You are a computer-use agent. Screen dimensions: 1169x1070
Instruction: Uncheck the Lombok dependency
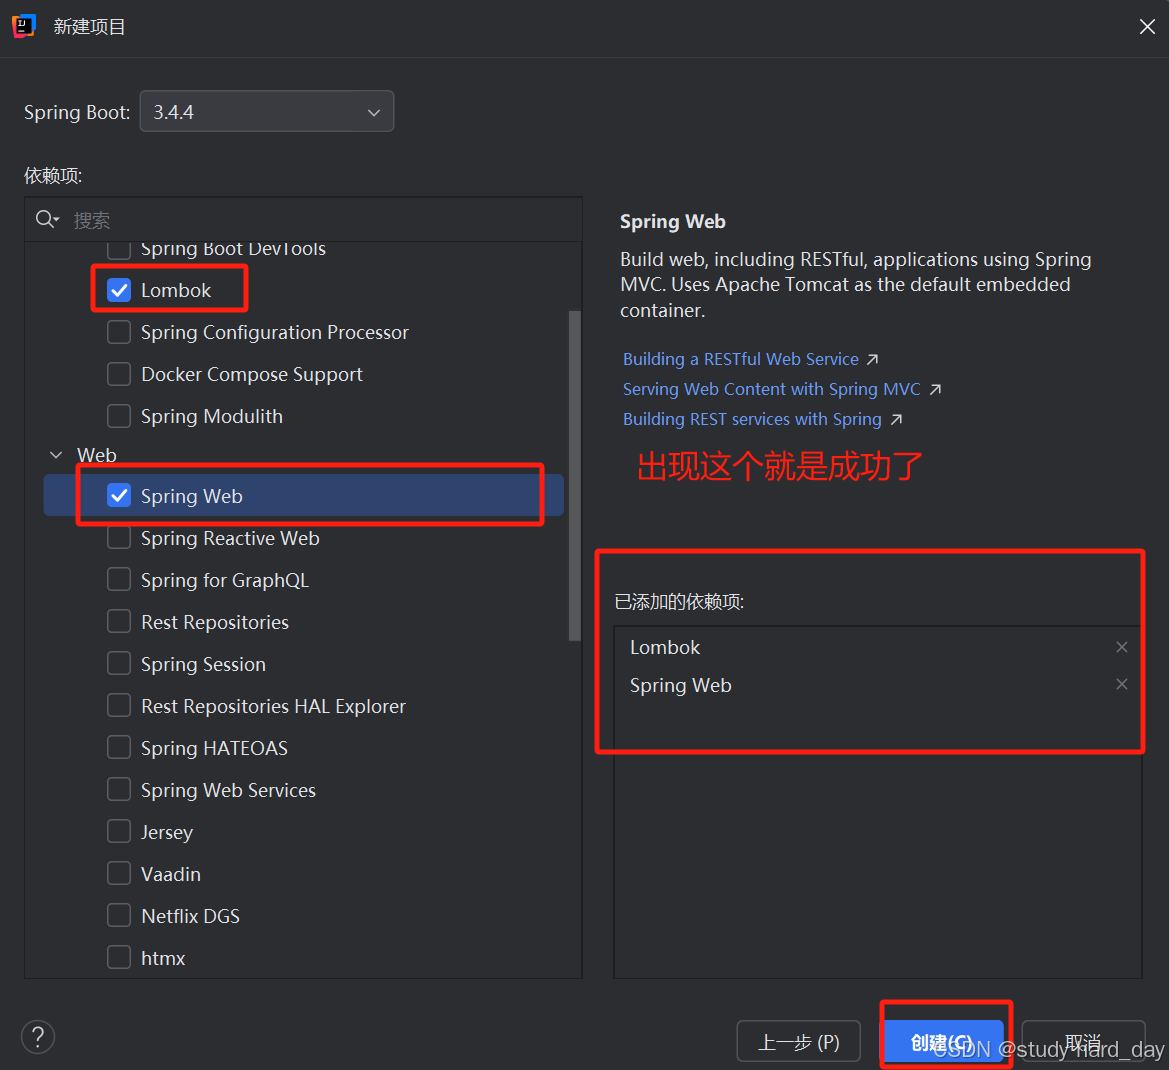tap(119, 290)
